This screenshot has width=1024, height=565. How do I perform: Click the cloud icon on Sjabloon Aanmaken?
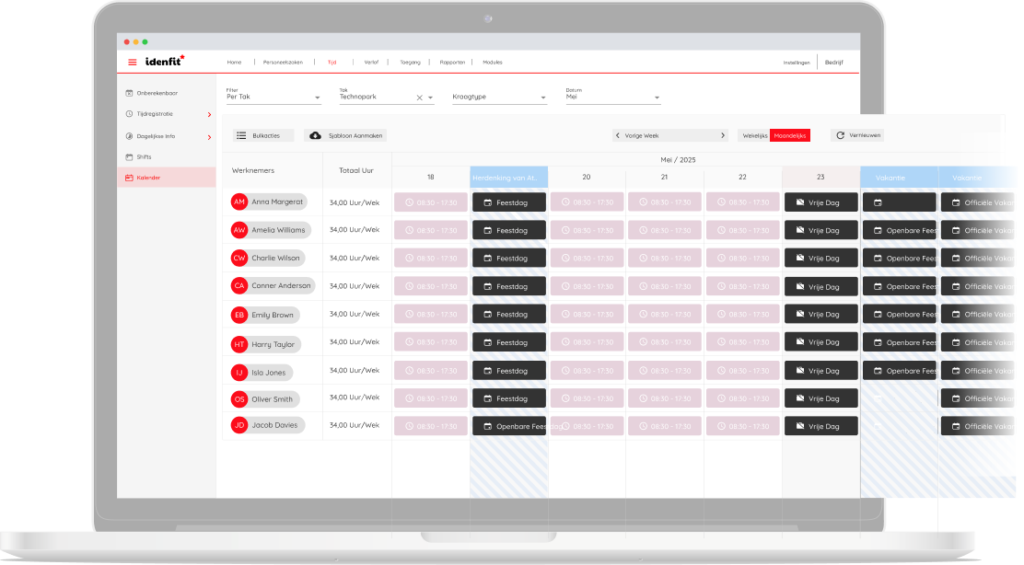(x=316, y=135)
